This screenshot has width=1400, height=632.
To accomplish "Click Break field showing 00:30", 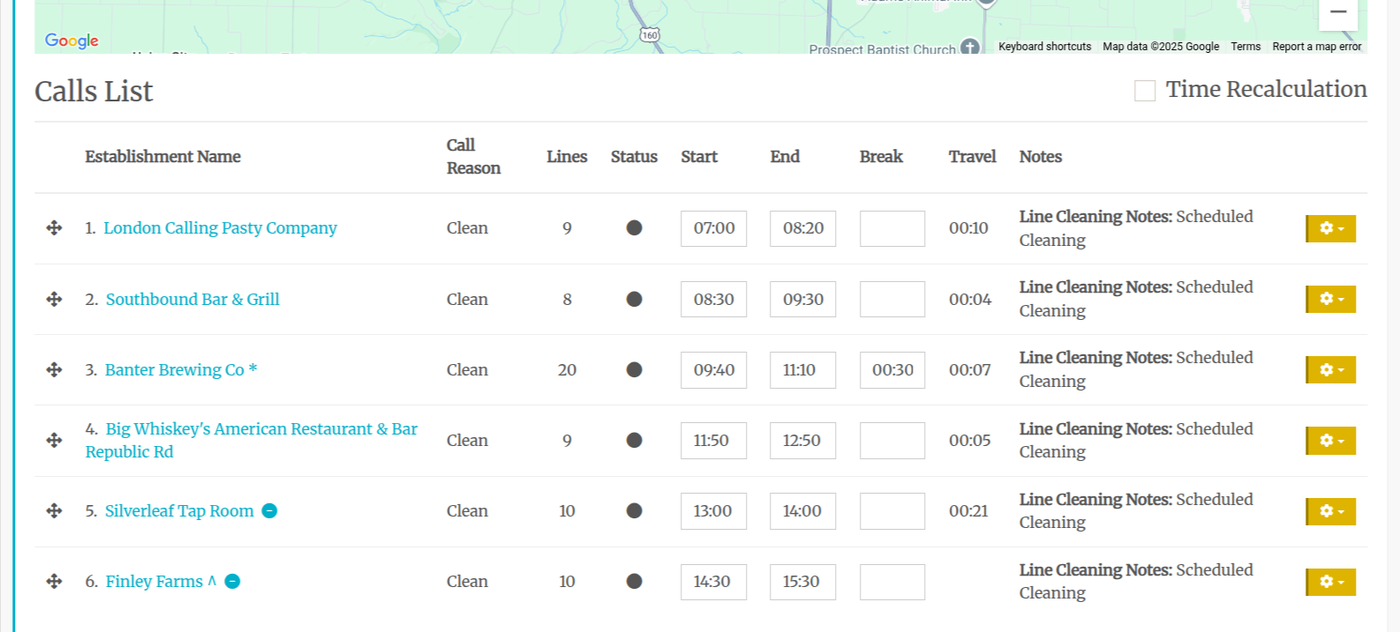I will tap(892, 370).
